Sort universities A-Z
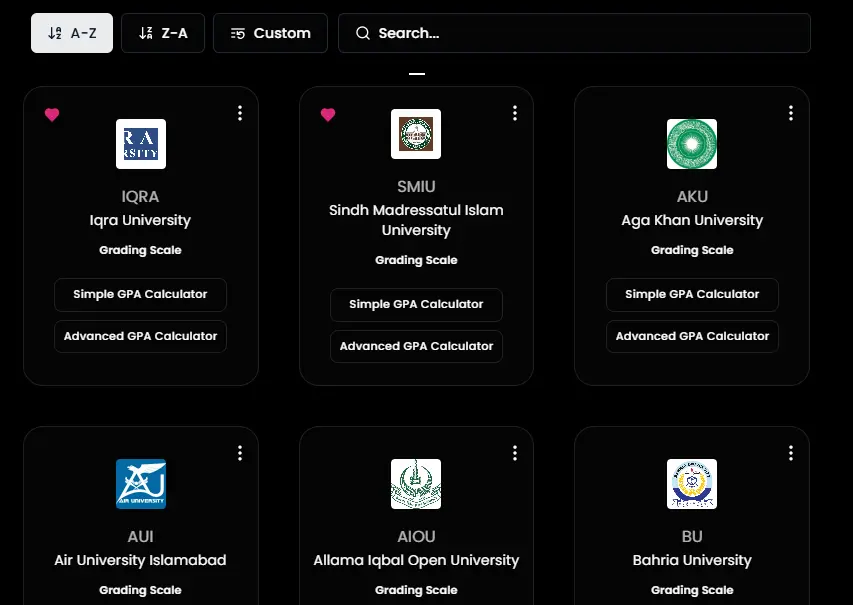This screenshot has height=605, width=853. 72,33
